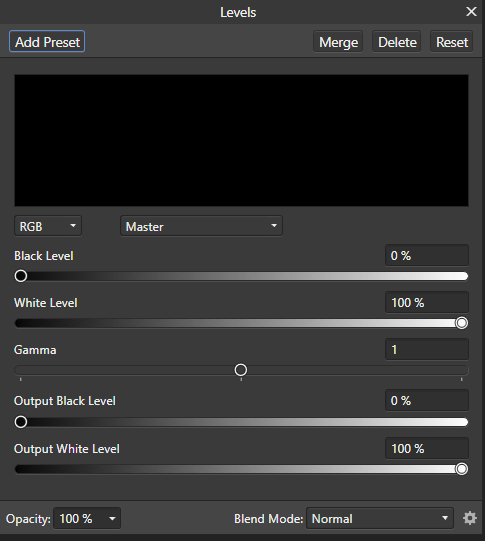Delete the Levels adjustment
485x541 pixels.
(397, 42)
